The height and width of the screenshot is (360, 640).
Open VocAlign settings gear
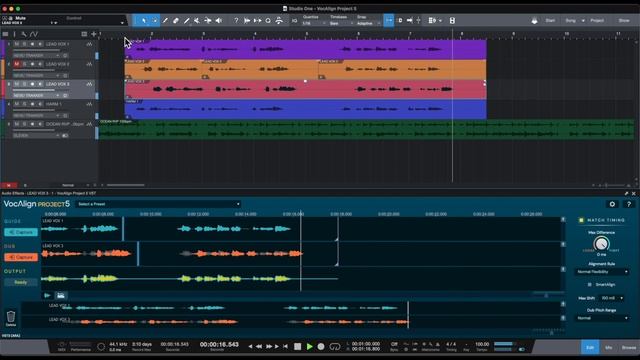(612, 204)
